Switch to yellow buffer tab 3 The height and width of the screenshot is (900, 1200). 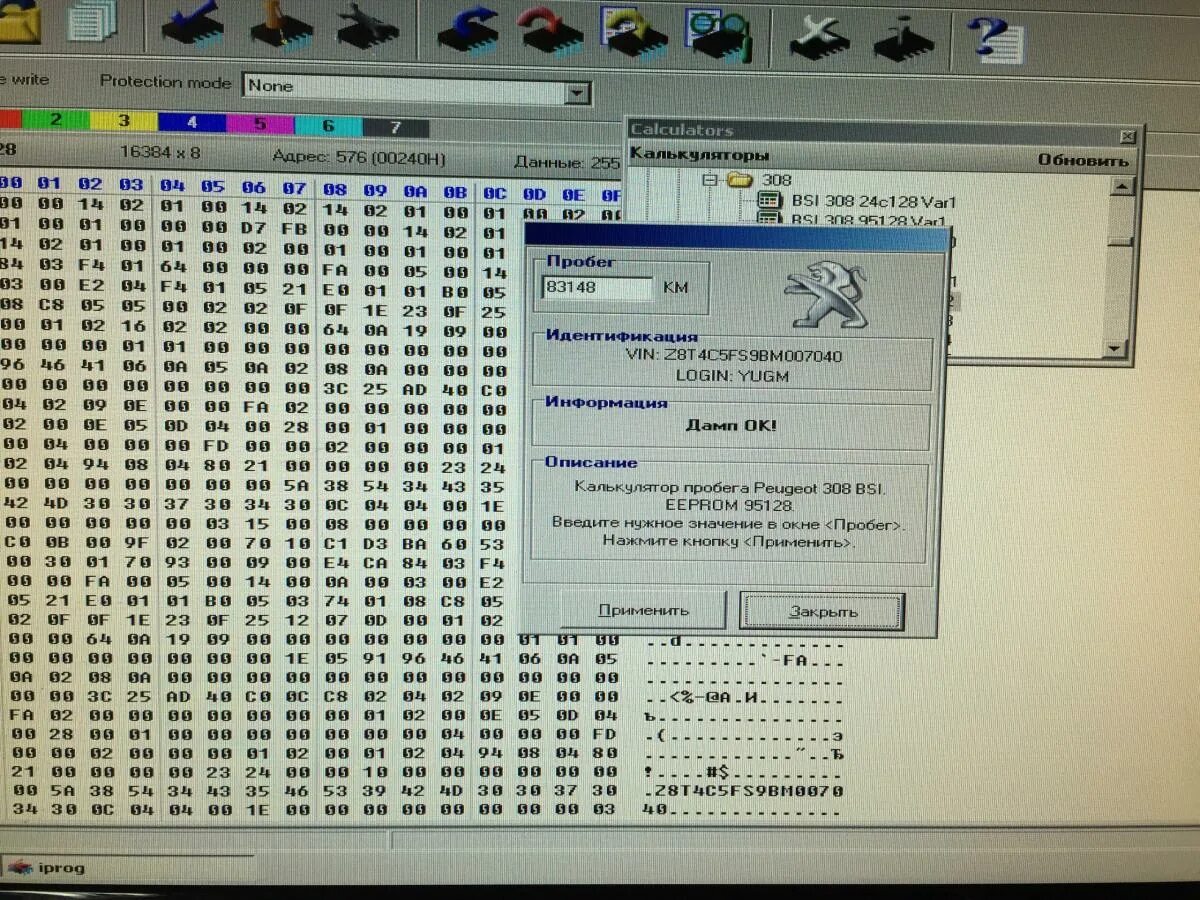(124, 121)
